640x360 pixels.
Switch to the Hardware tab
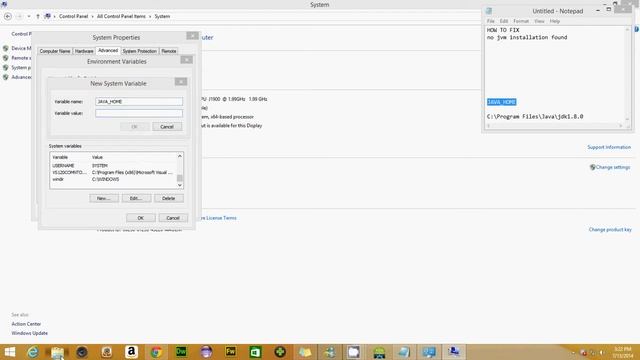pos(84,51)
